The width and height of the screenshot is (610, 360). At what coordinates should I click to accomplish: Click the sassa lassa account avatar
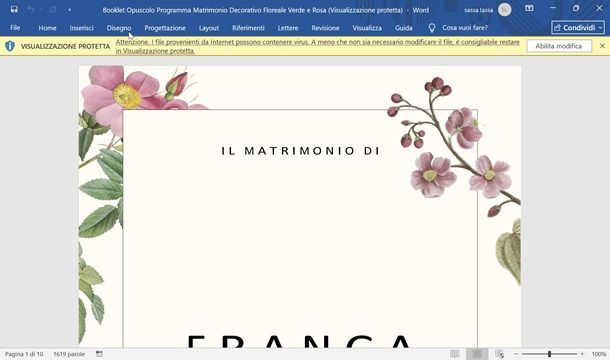click(x=505, y=10)
